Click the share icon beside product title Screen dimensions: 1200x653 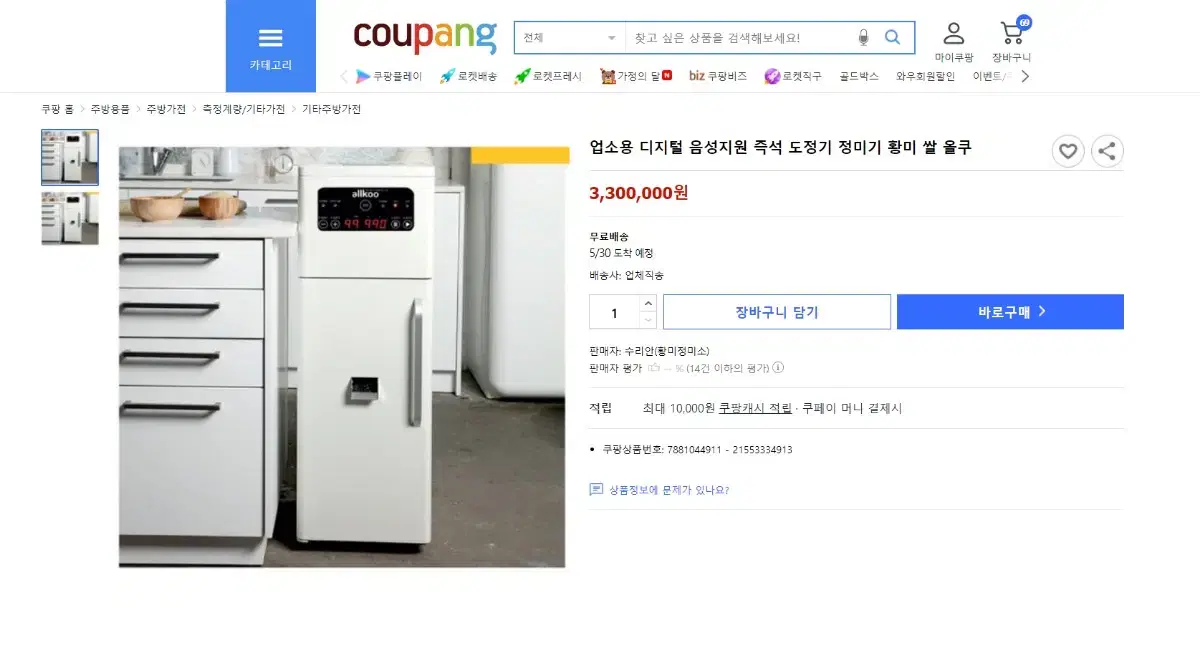tap(1107, 151)
